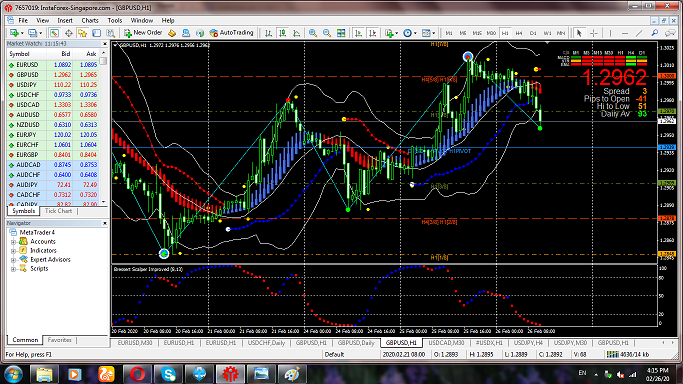
Task: Select the EURUSD row in Market Watch
Action: [53, 65]
